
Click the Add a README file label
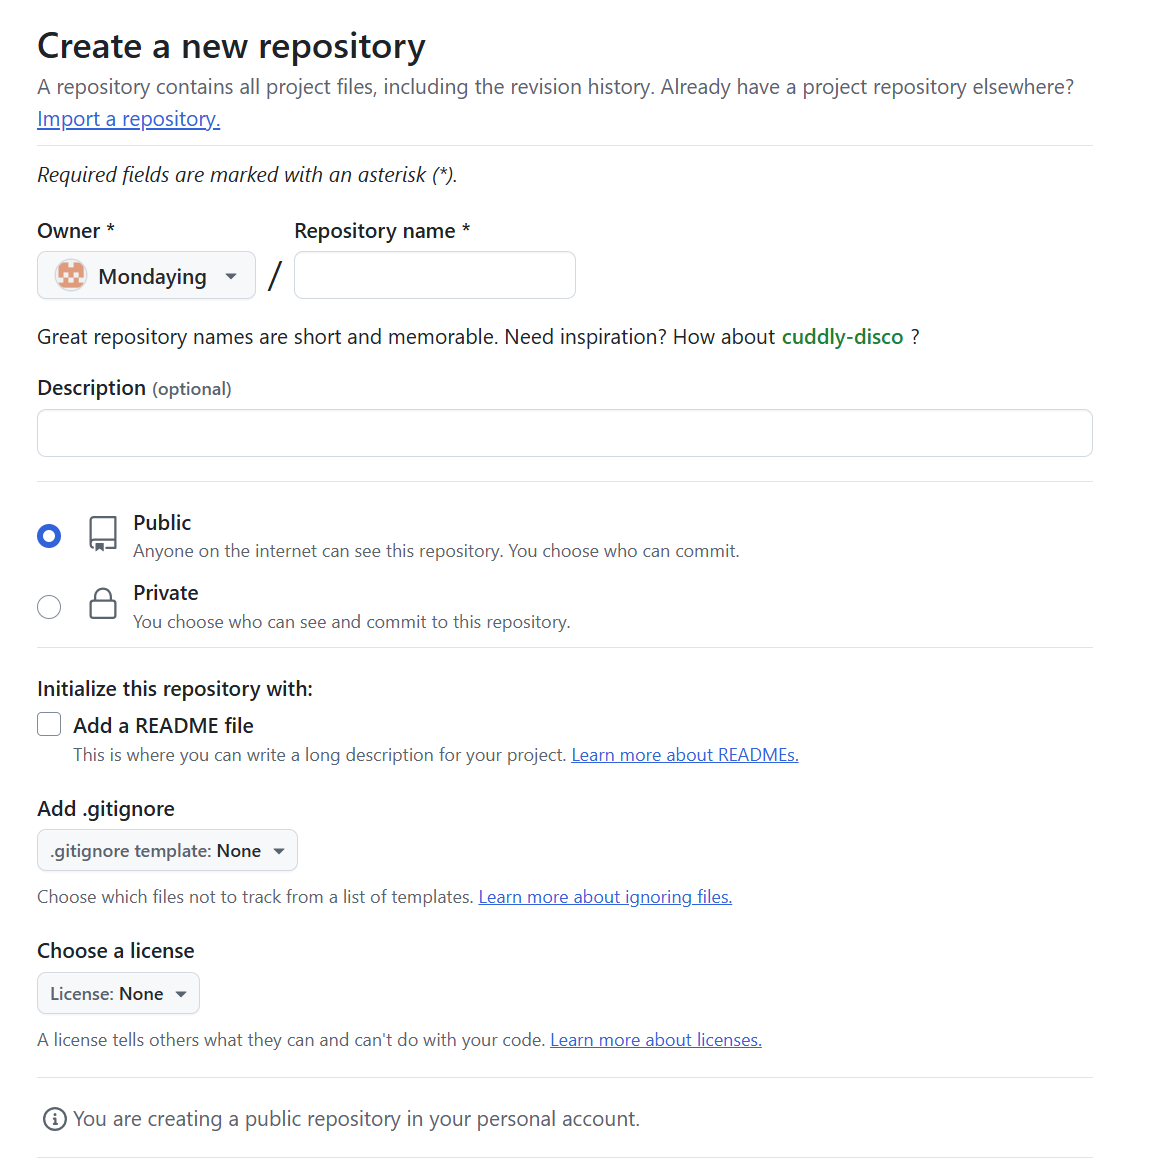(163, 726)
